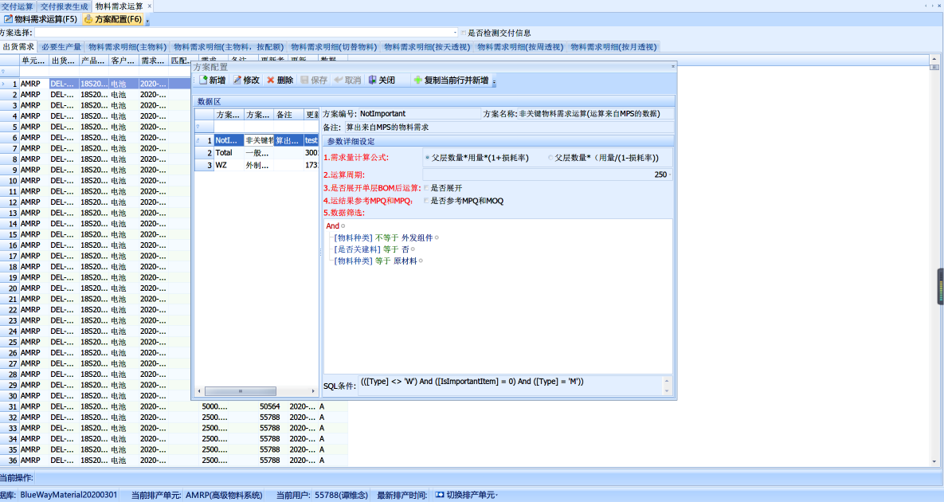
Task: Switch to the 必要生产量 tab
Action: click(x=61, y=47)
